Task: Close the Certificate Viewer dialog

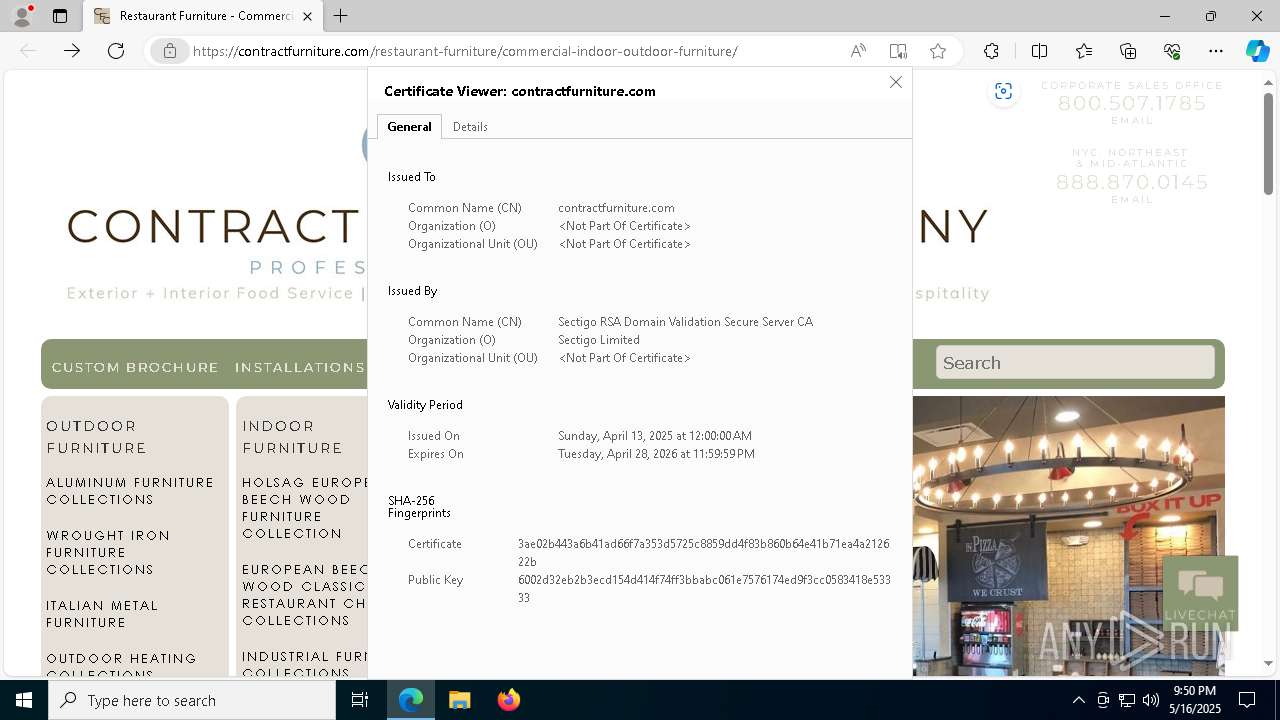Action: 896,82
